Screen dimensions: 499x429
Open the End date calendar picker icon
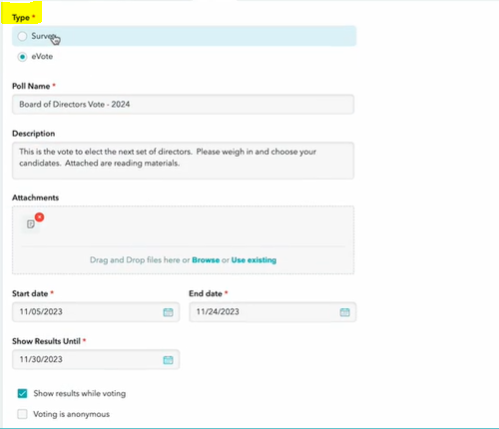pos(345,312)
